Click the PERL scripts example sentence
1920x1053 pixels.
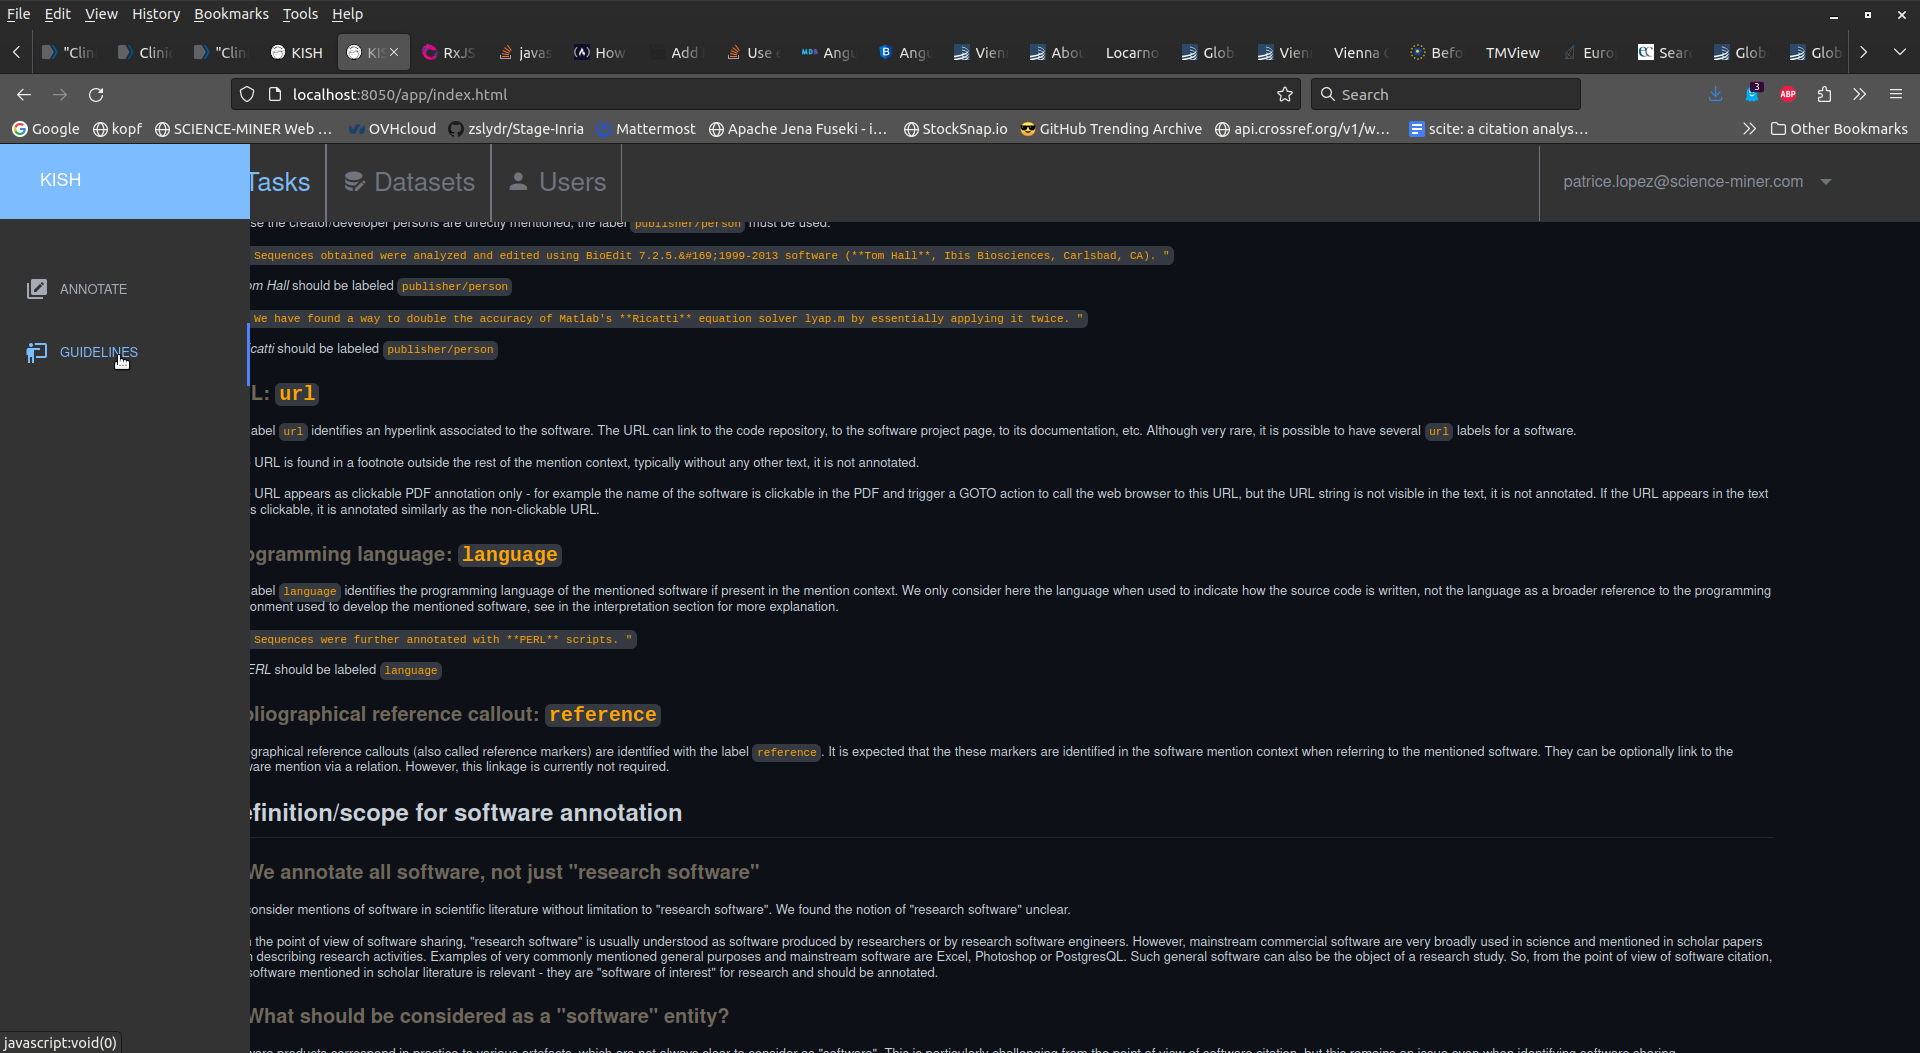pos(443,640)
